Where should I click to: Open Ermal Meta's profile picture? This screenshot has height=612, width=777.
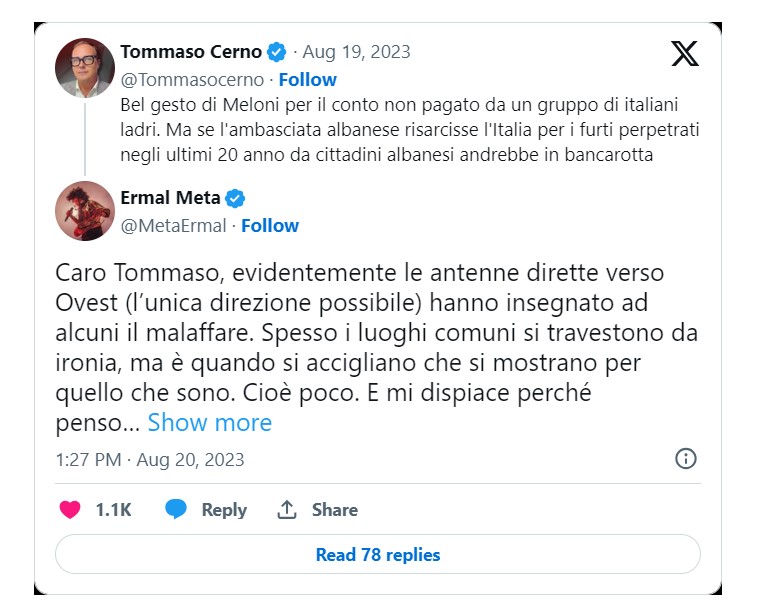click(85, 211)
